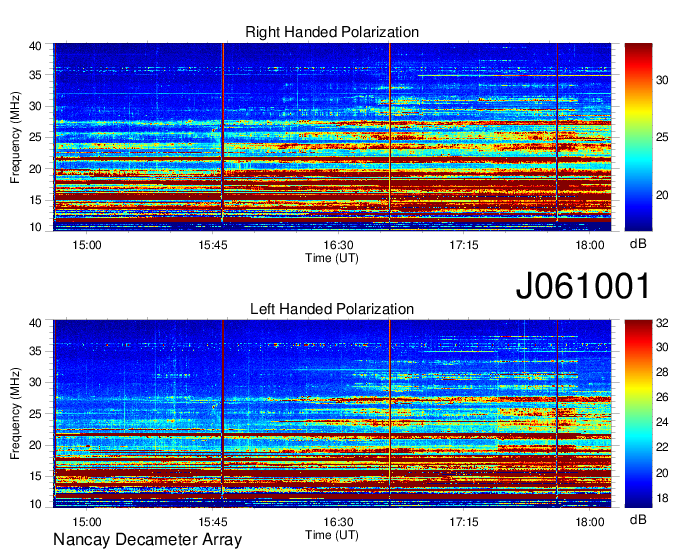Image resolution: width=680 pixels, height=552 pixels.
Task: Click the 16:30 tick label under left-handed plot
Action: pos(338,522)
